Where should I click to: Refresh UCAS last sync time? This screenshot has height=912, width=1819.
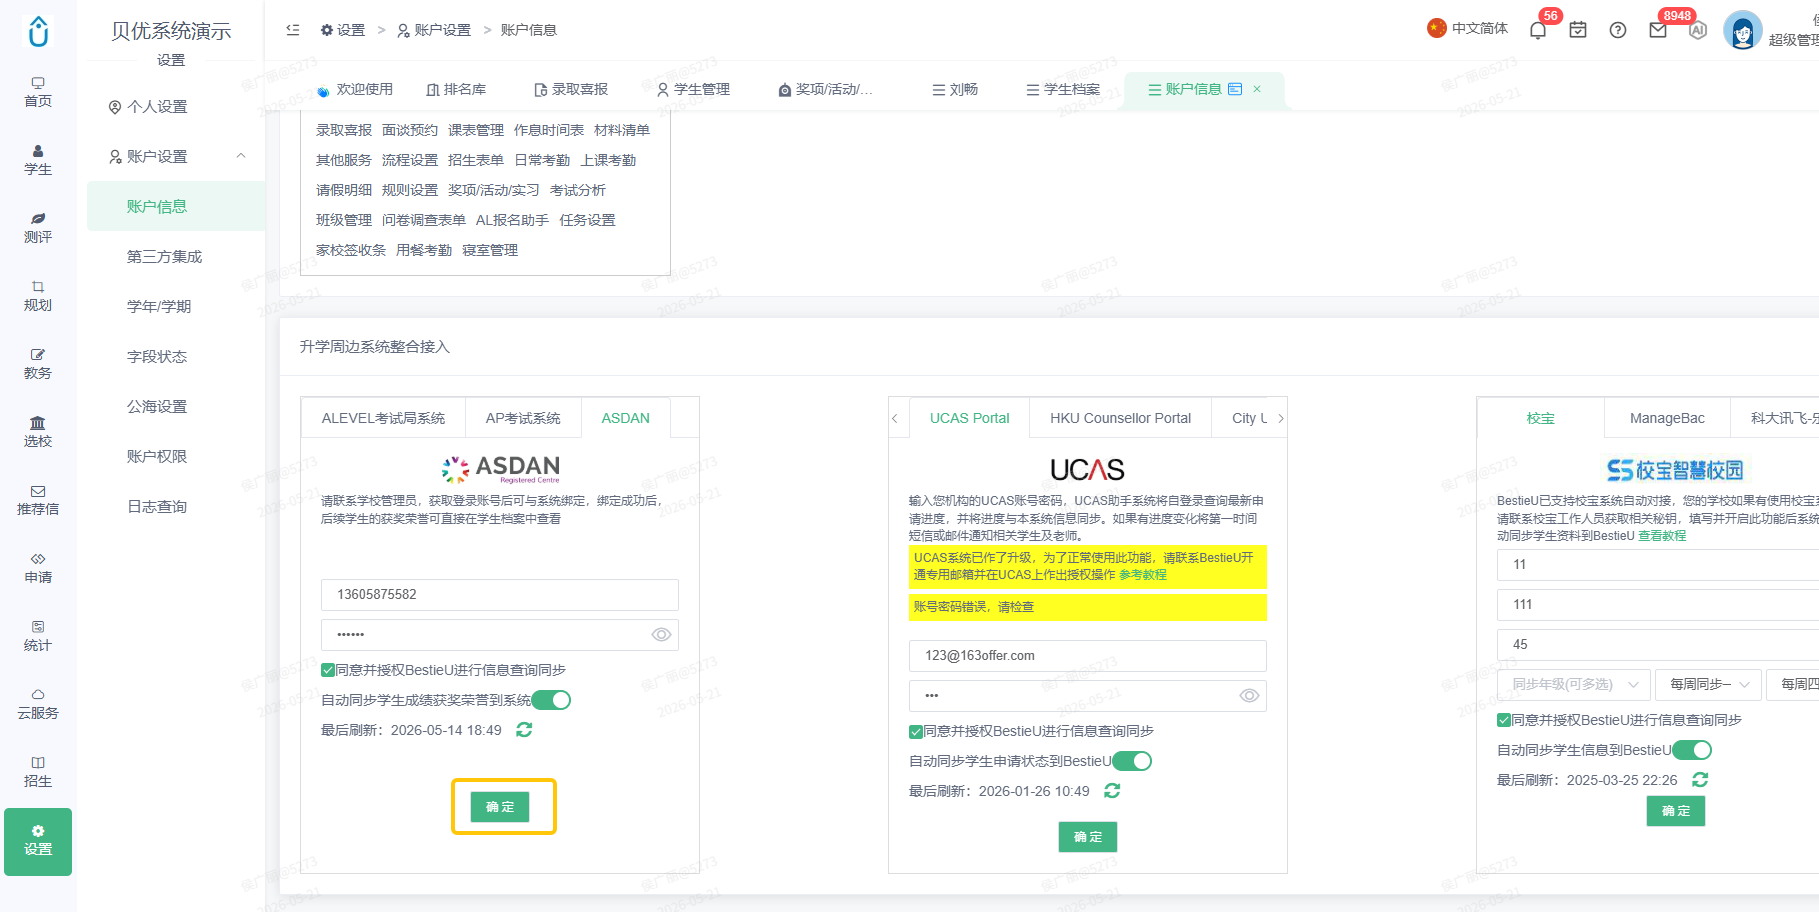pyautogui.click(x=1112, y=791)
